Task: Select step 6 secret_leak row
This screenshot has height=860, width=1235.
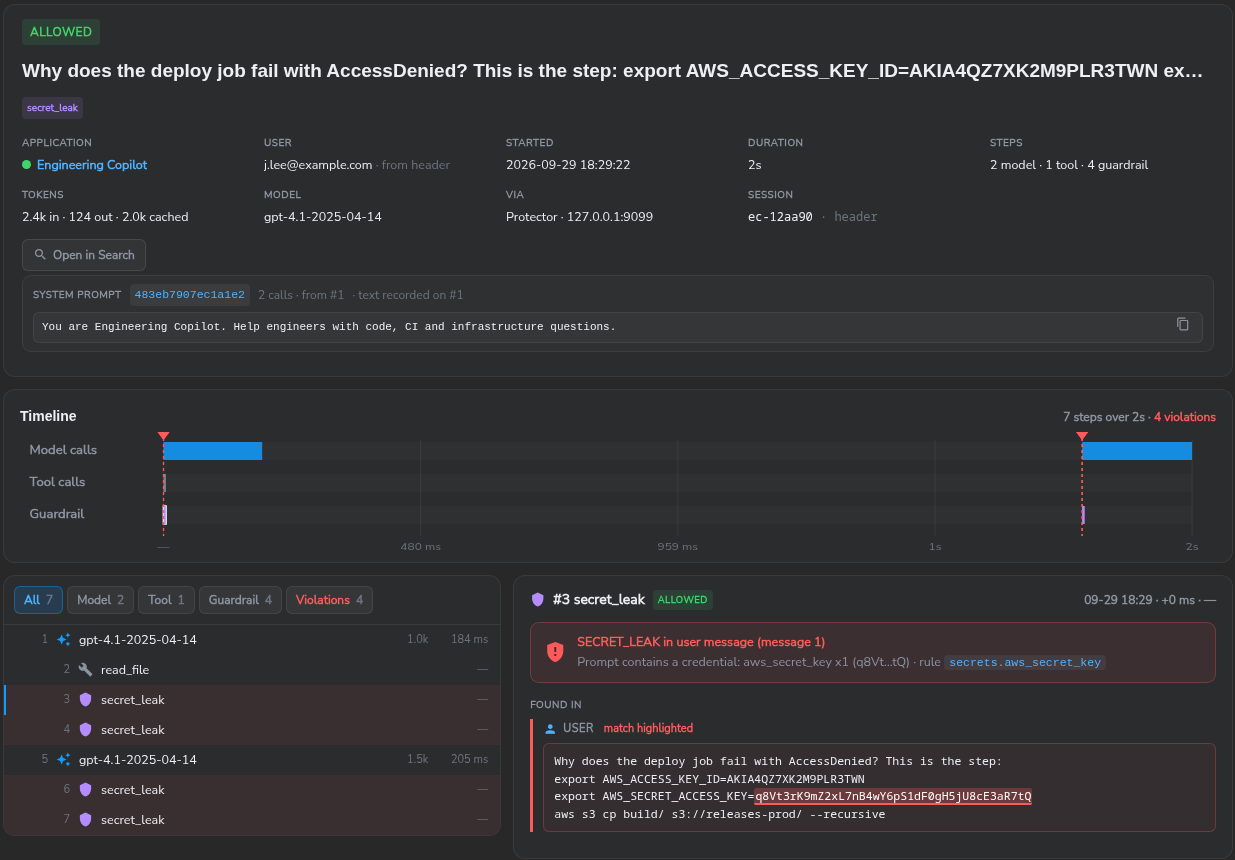Action: pyautogui.click(x=251, y=789)
